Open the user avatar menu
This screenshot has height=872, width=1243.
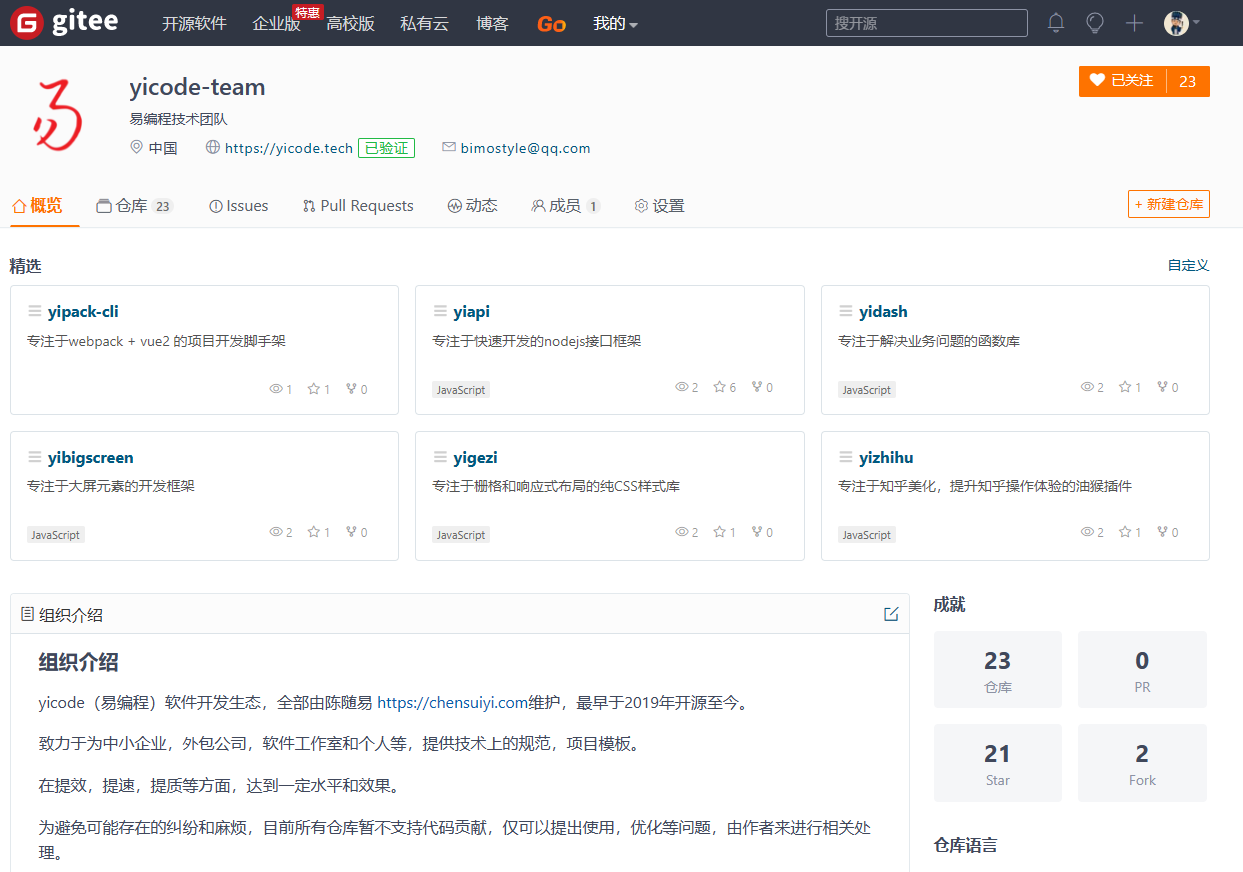tap(1181, 23)
